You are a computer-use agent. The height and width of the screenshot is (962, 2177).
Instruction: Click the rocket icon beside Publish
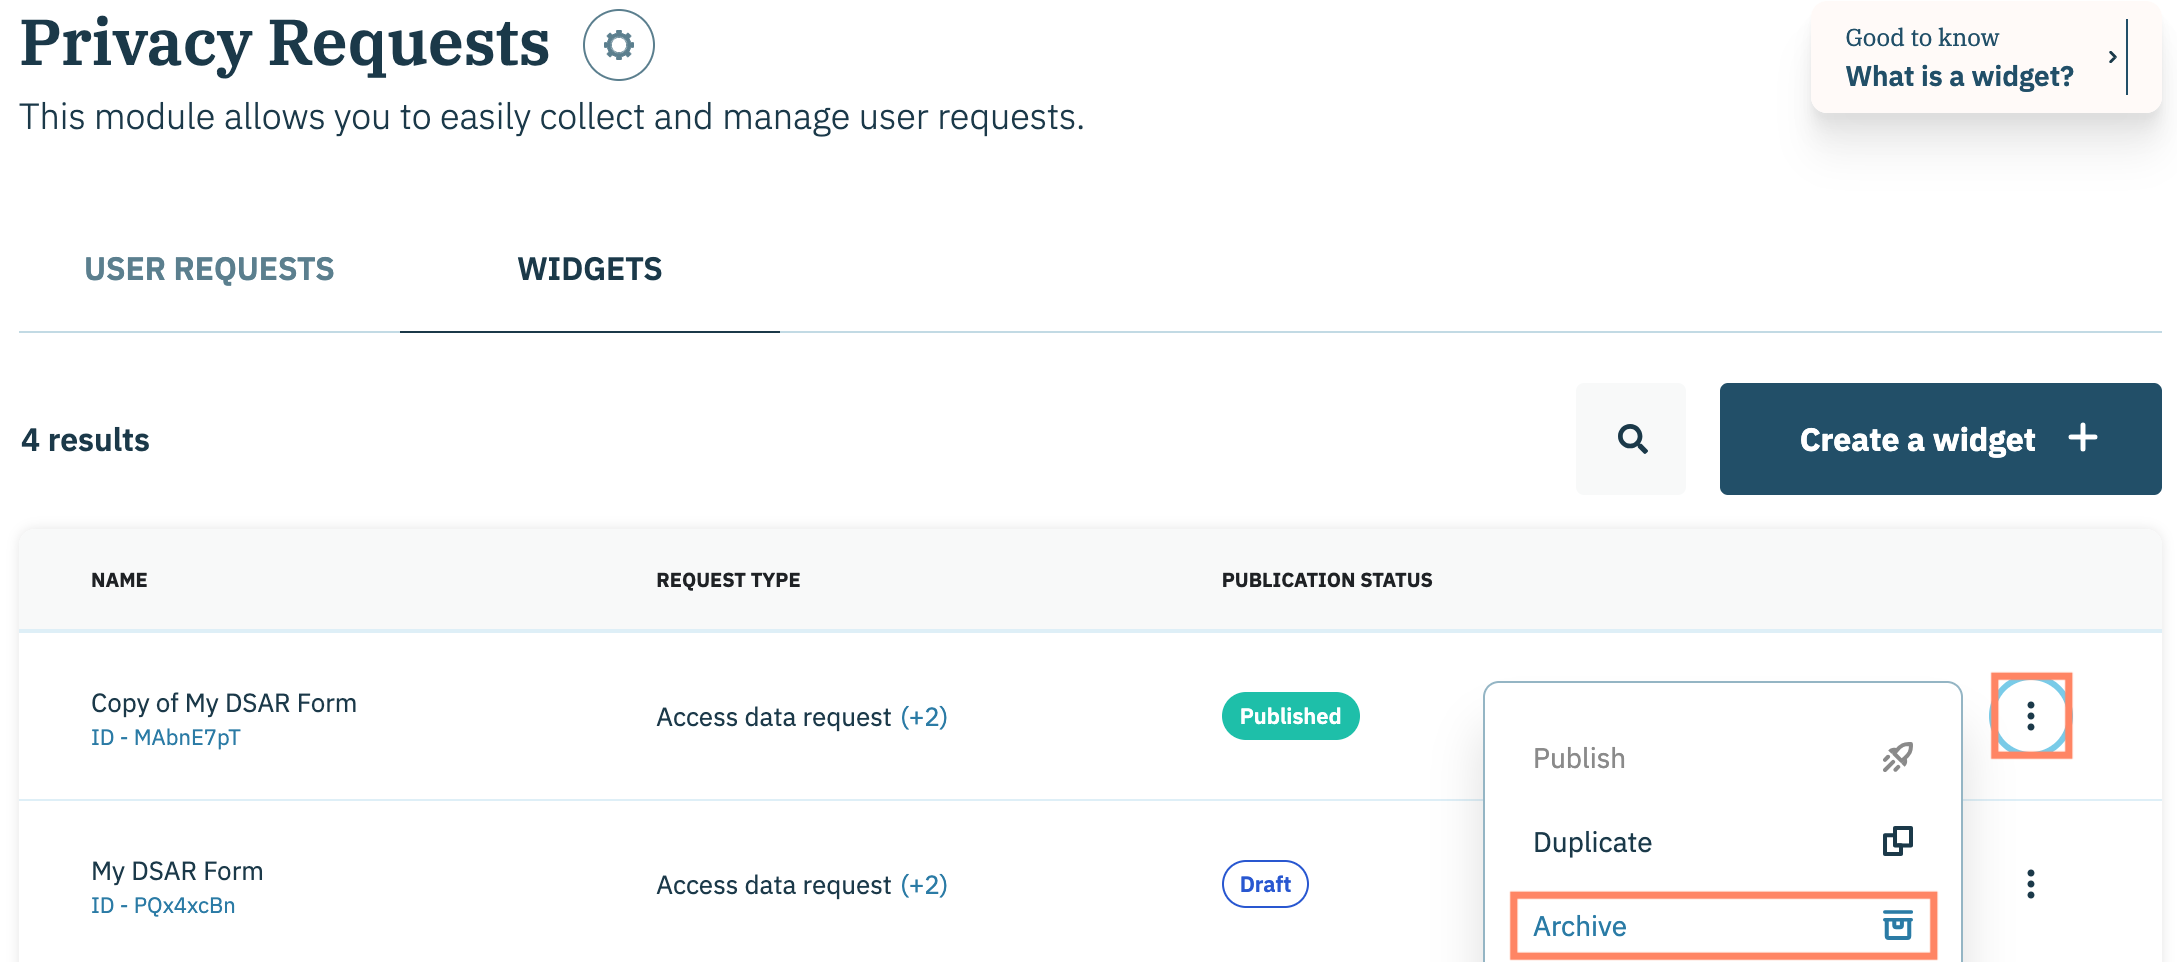click(x=1897, y=758)
